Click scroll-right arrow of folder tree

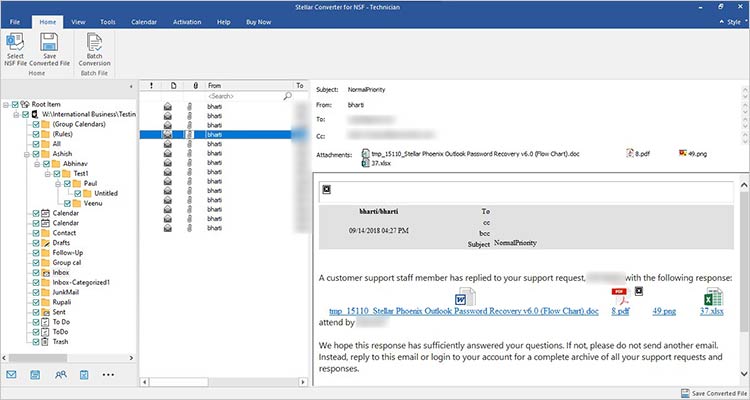click(x=131, y=358)
